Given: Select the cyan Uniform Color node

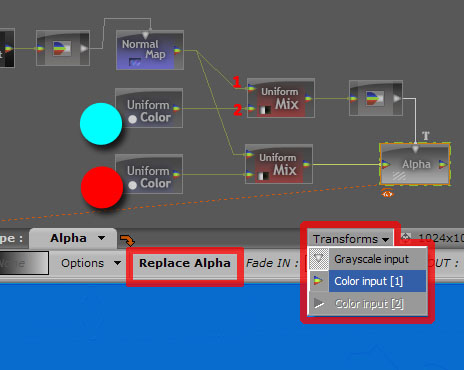Looking at the screenshot, I should pyautogui.click(x=149, y=108).
